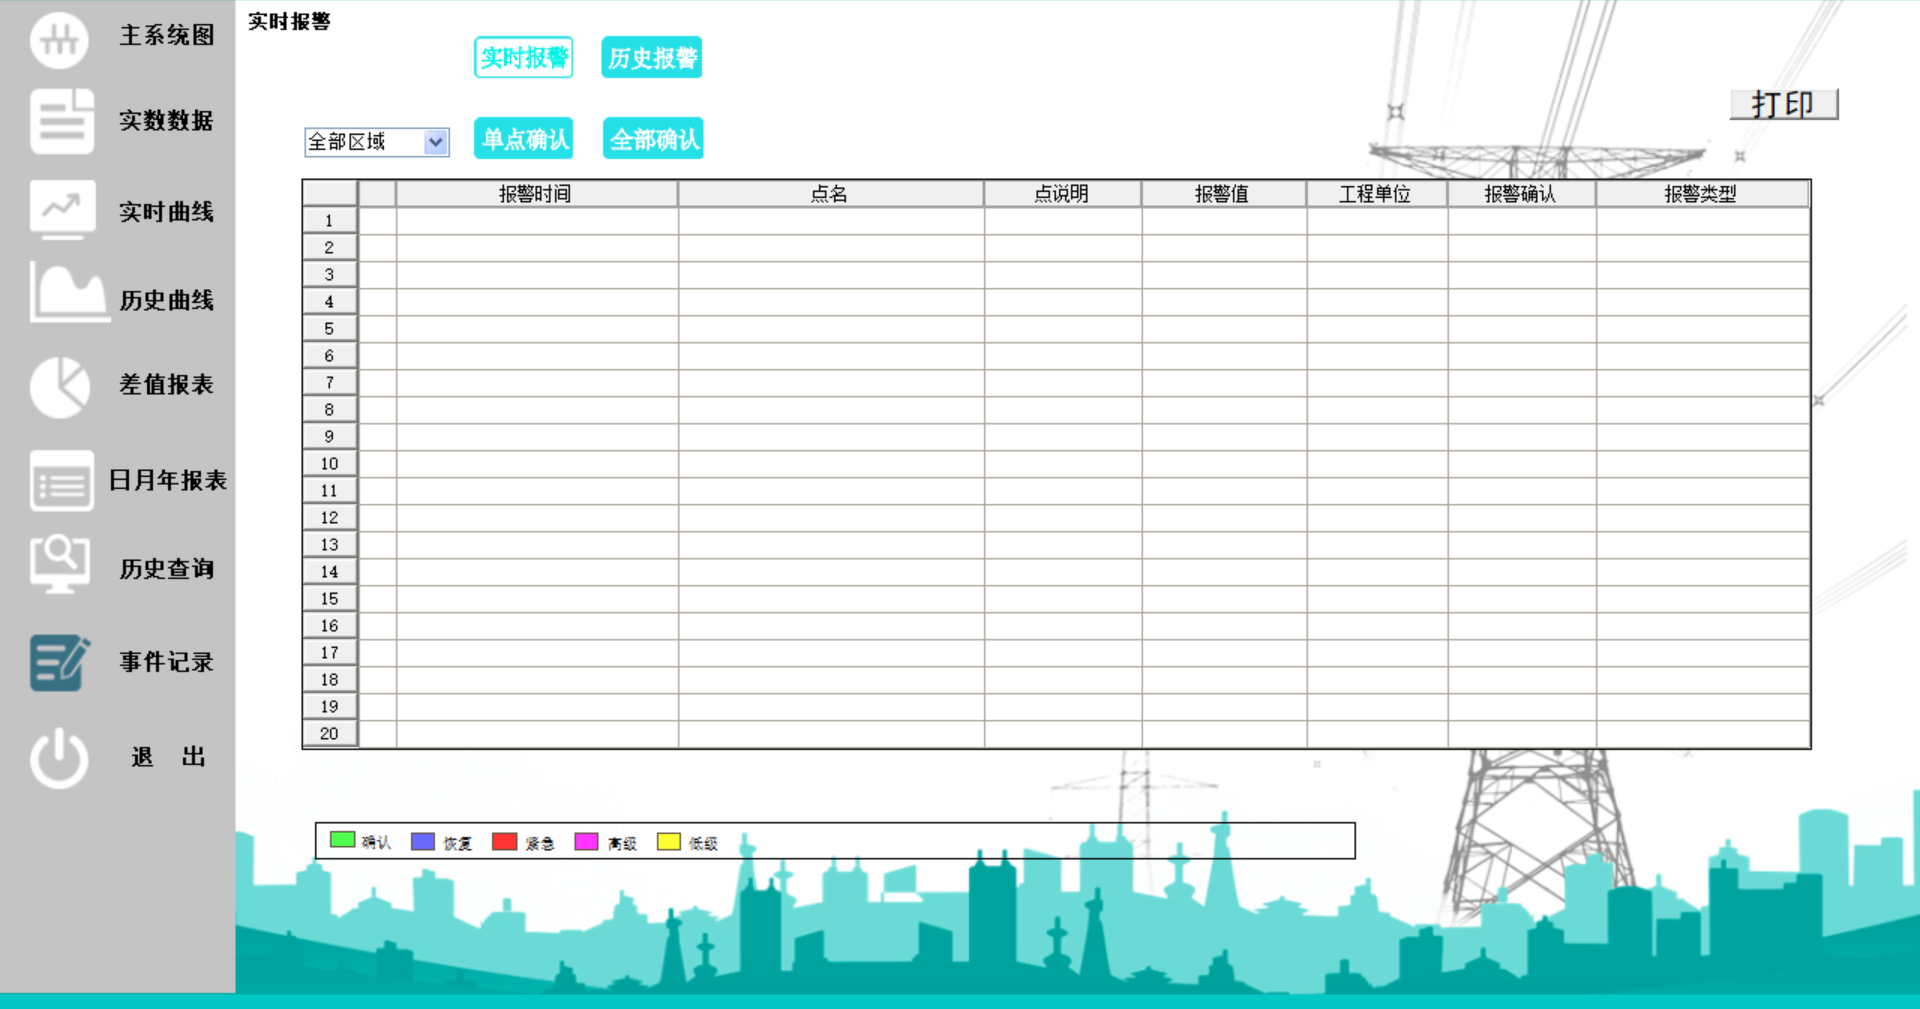Click the 全部确认 confirm-all button
The image size is (1920, 1009).
652,138
